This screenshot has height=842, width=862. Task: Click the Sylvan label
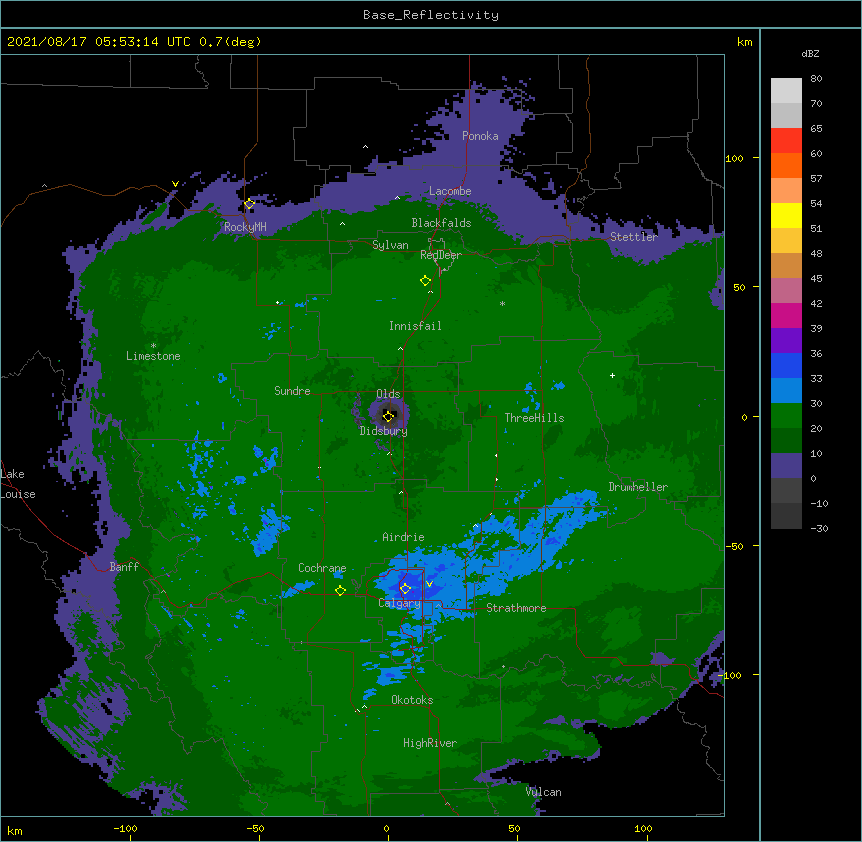[390, 245]
